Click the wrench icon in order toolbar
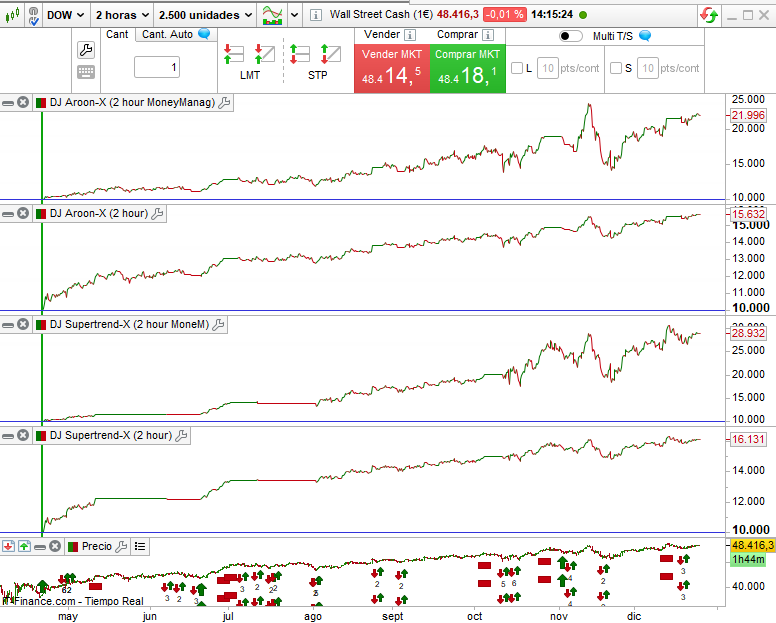776x623 pixels. [x=86, y=49]
